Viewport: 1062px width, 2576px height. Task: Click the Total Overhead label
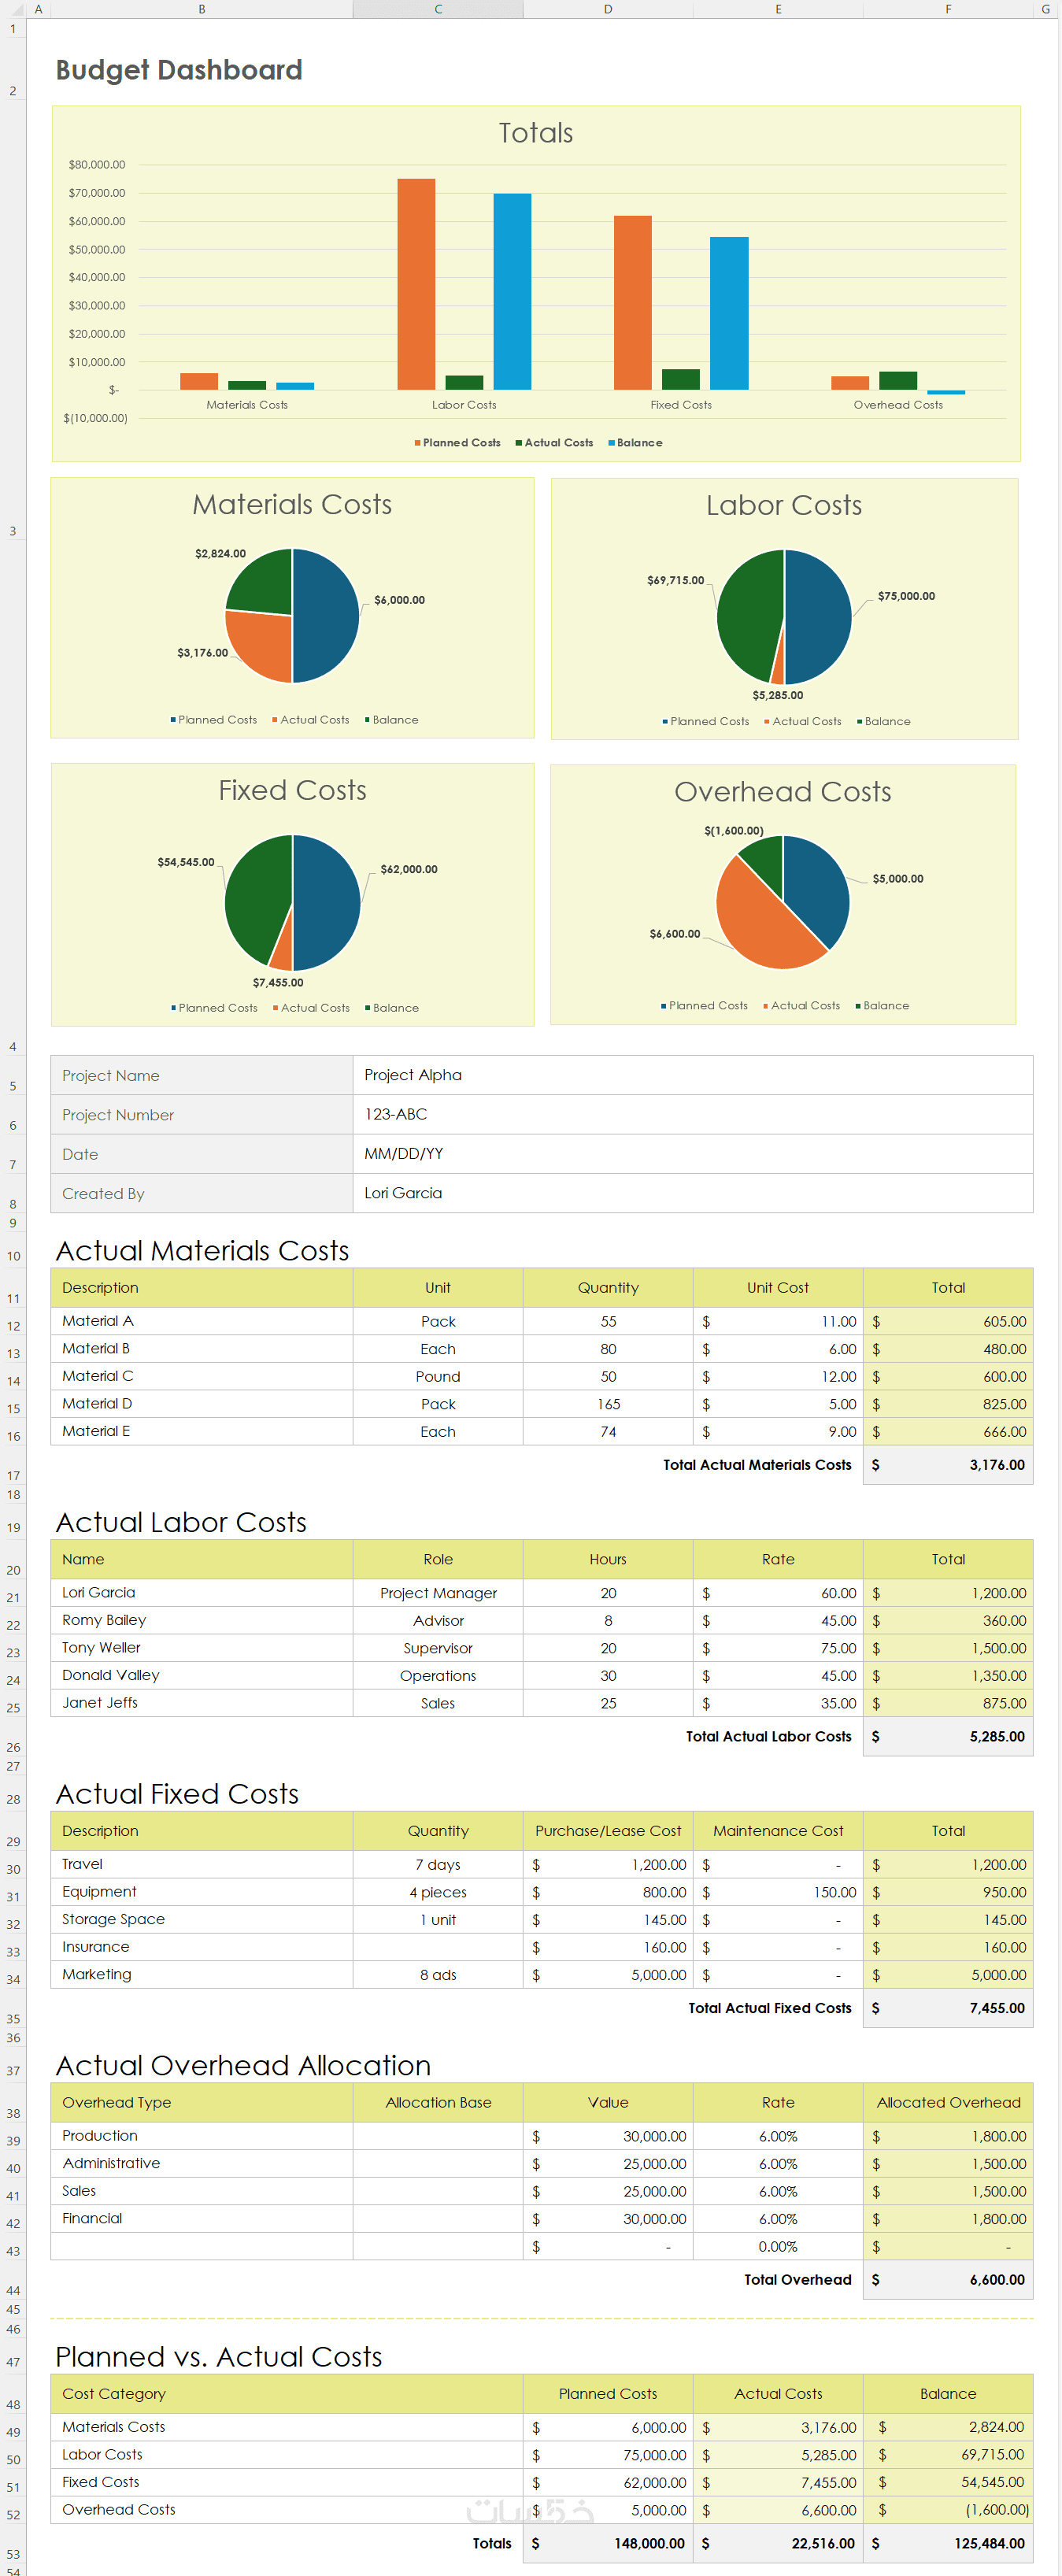click(x=797, y=2280)
